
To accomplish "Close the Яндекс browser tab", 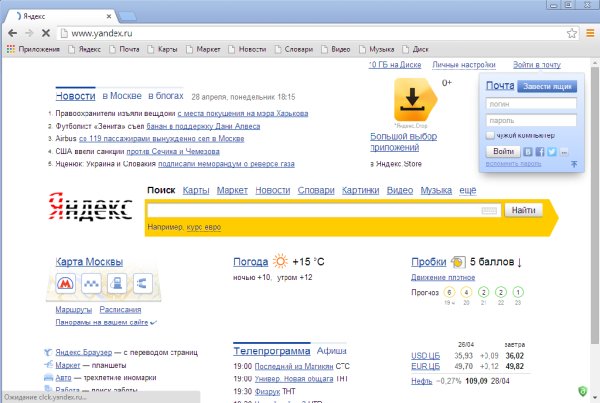I will pos(109,16).
